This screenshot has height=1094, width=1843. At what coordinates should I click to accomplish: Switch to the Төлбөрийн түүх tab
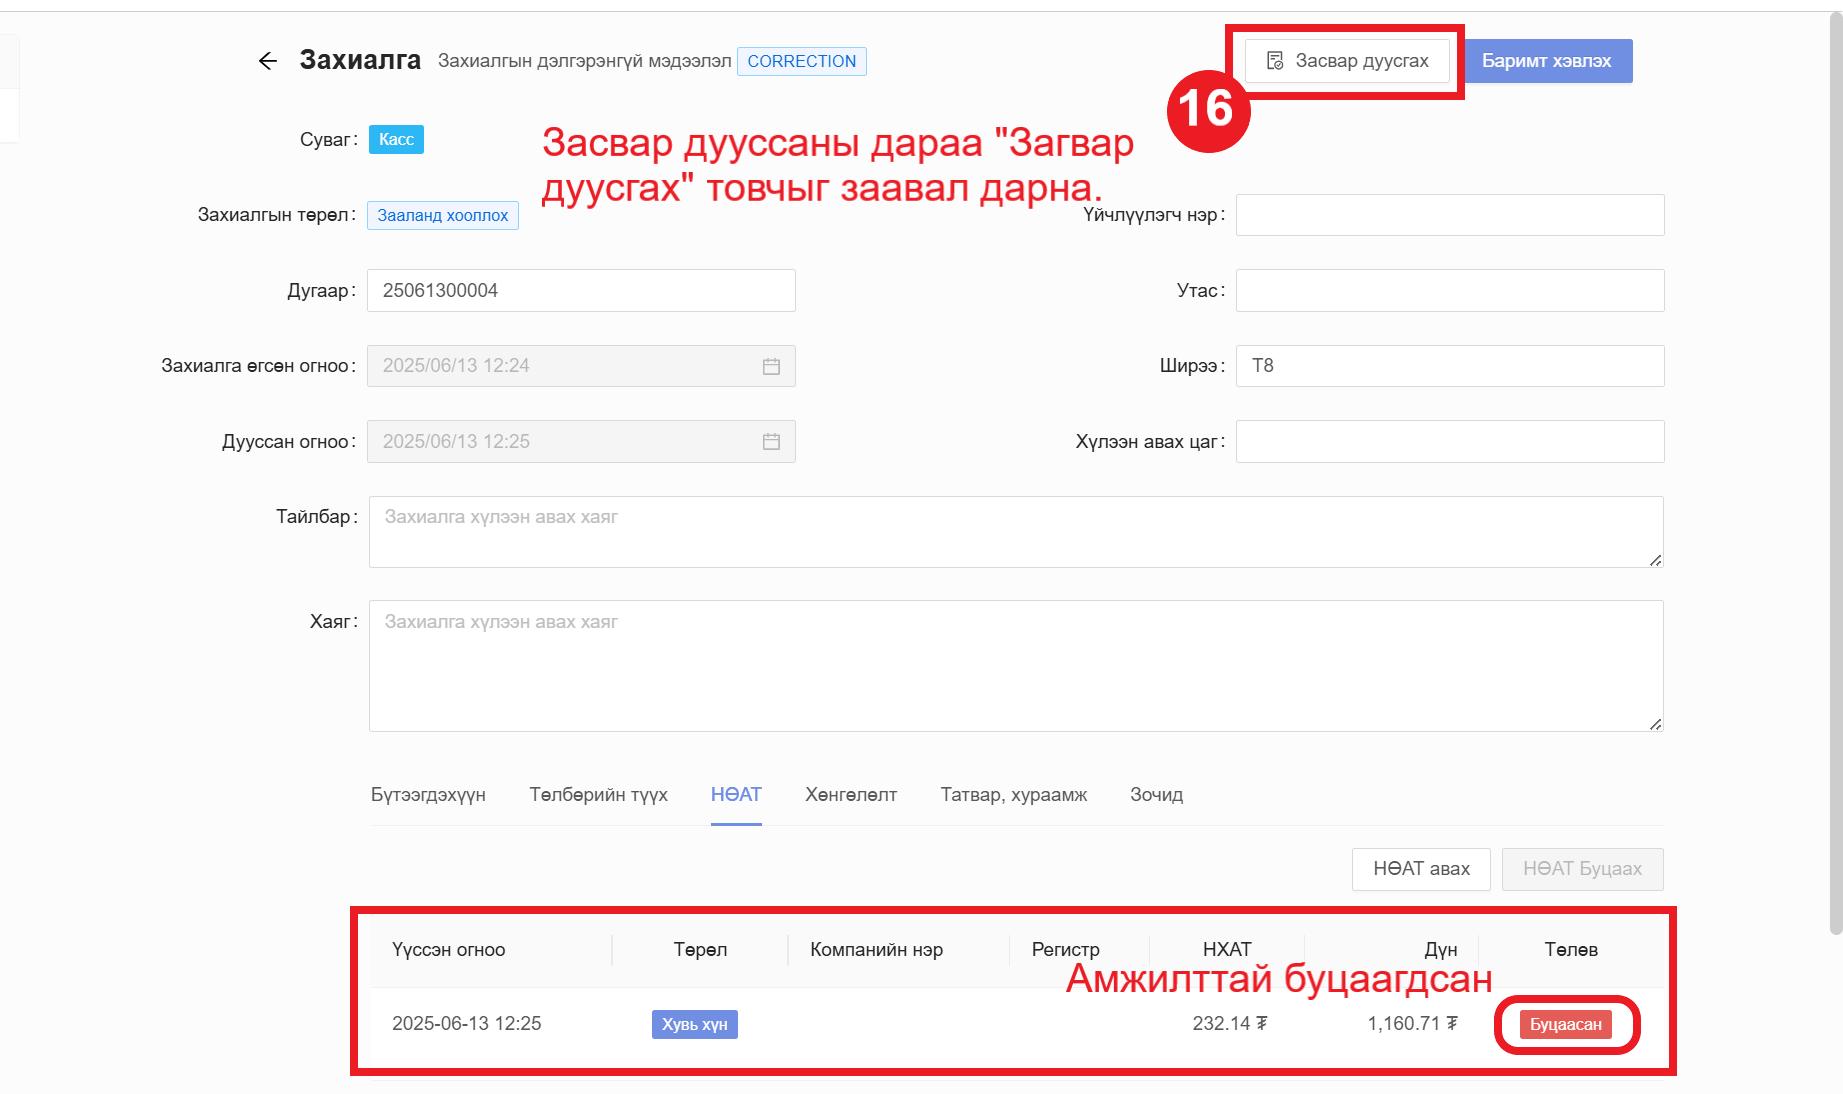click(598, 795)
